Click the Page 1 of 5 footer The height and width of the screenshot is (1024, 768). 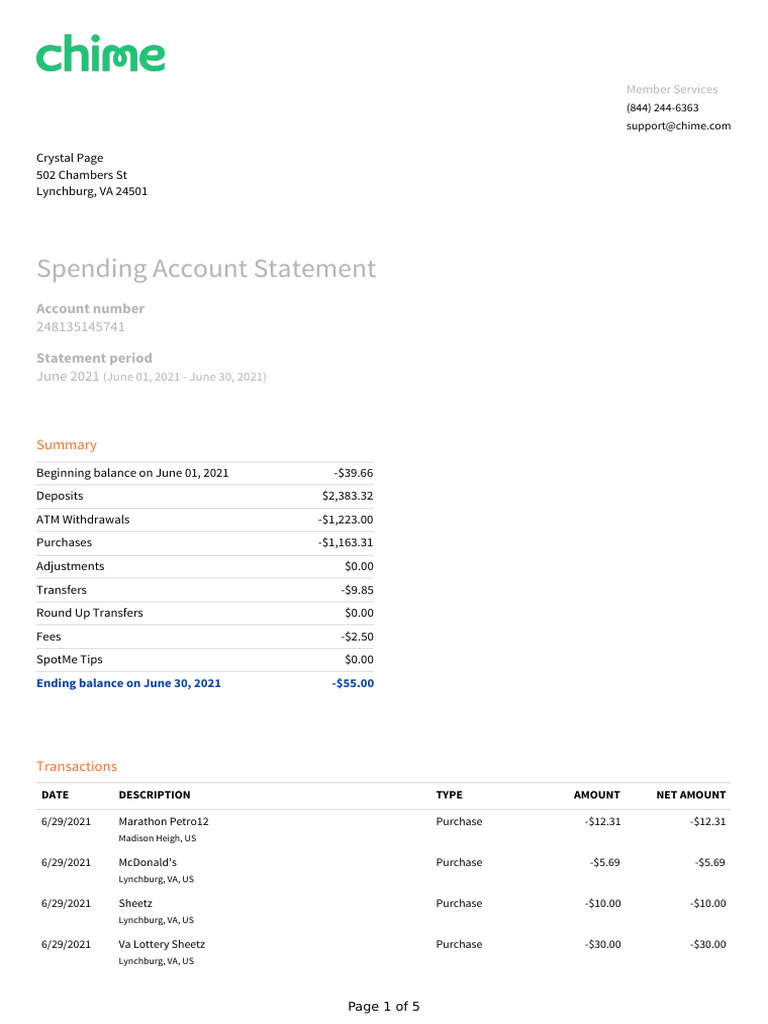coord(384,1006)
